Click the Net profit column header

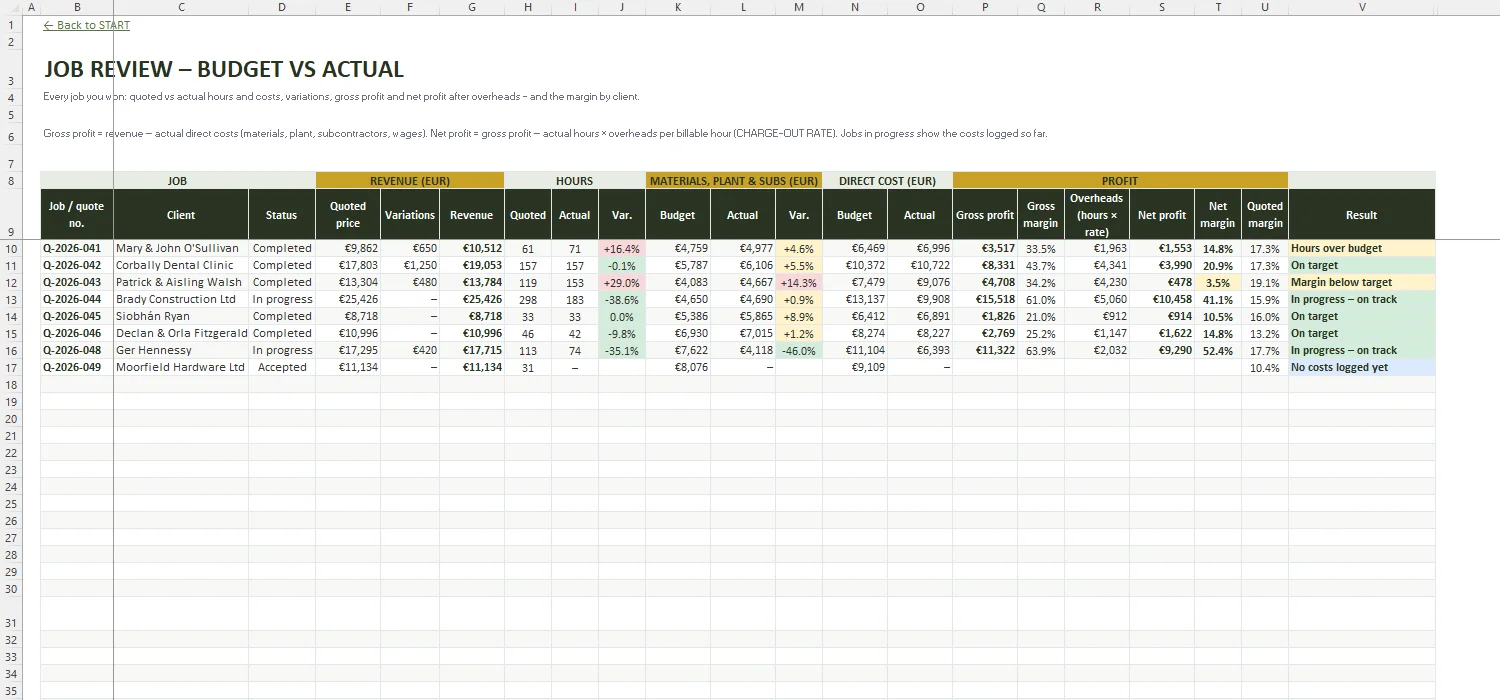pyautogui.click(x=1162, y=214)
